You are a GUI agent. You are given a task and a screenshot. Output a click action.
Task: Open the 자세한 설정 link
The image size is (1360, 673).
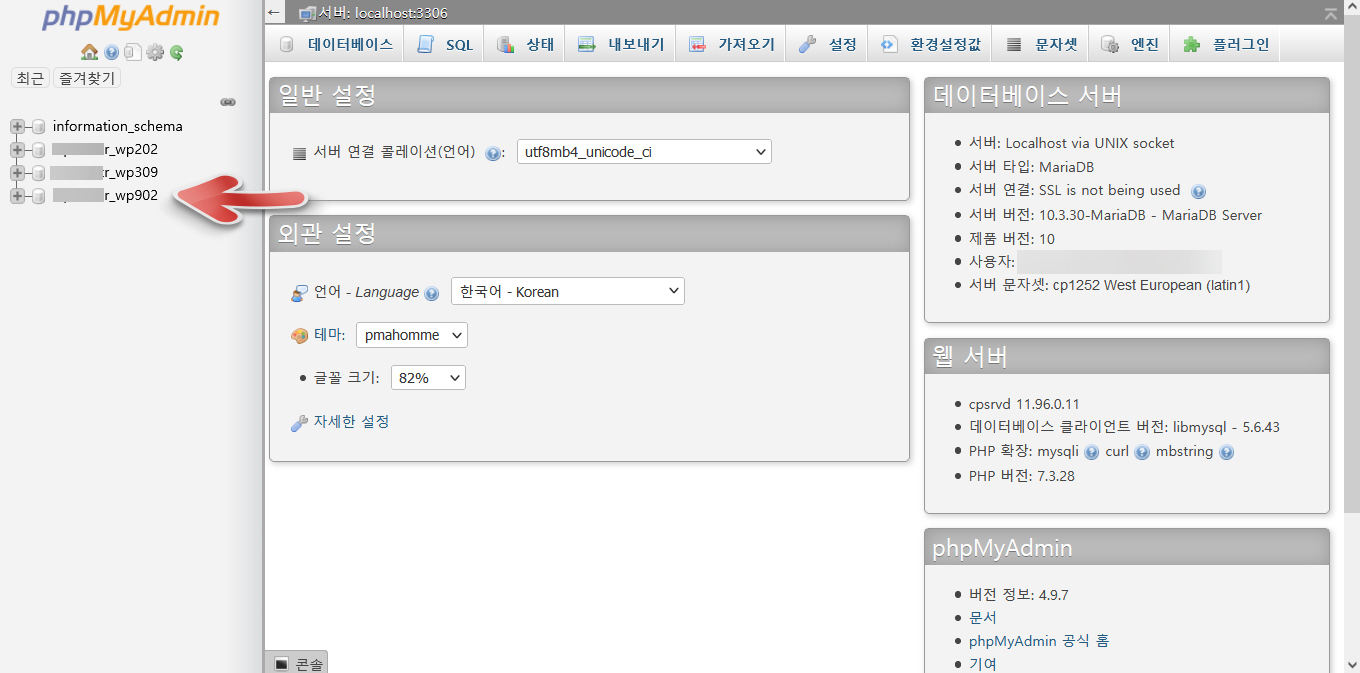point(351,422)
